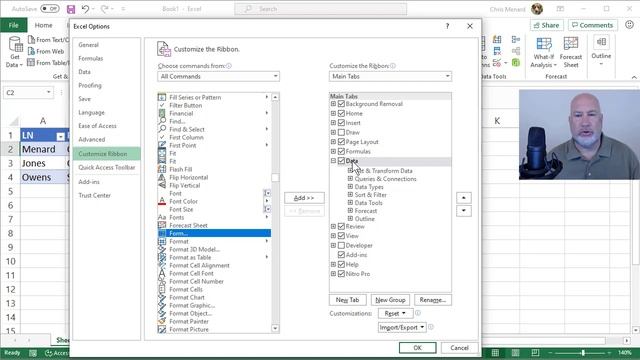Open the Choose commands from dropdown

(x=218, y=76)
